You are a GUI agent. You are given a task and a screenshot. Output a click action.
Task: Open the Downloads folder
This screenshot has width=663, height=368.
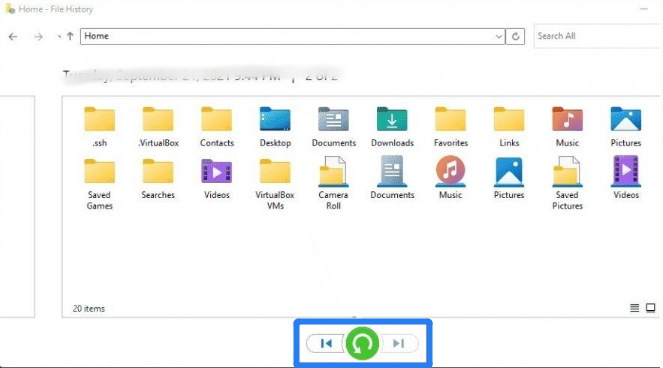click(392, 127)
